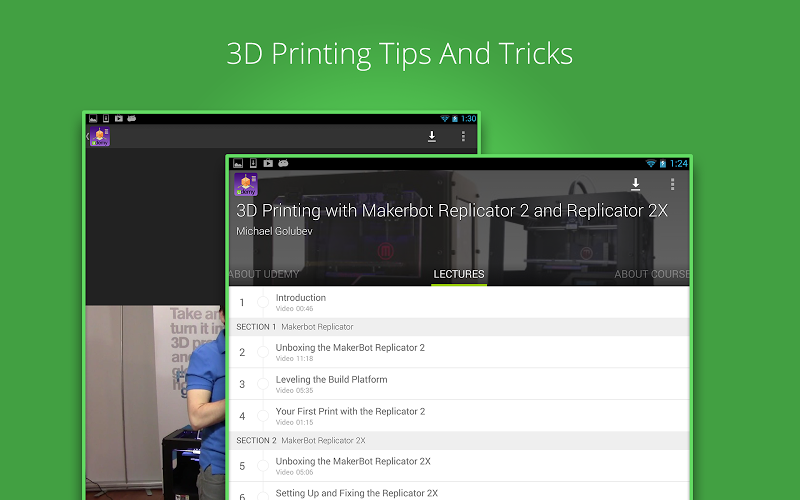Tap instructor name Michael Golubev

click(x=274, y=231)
